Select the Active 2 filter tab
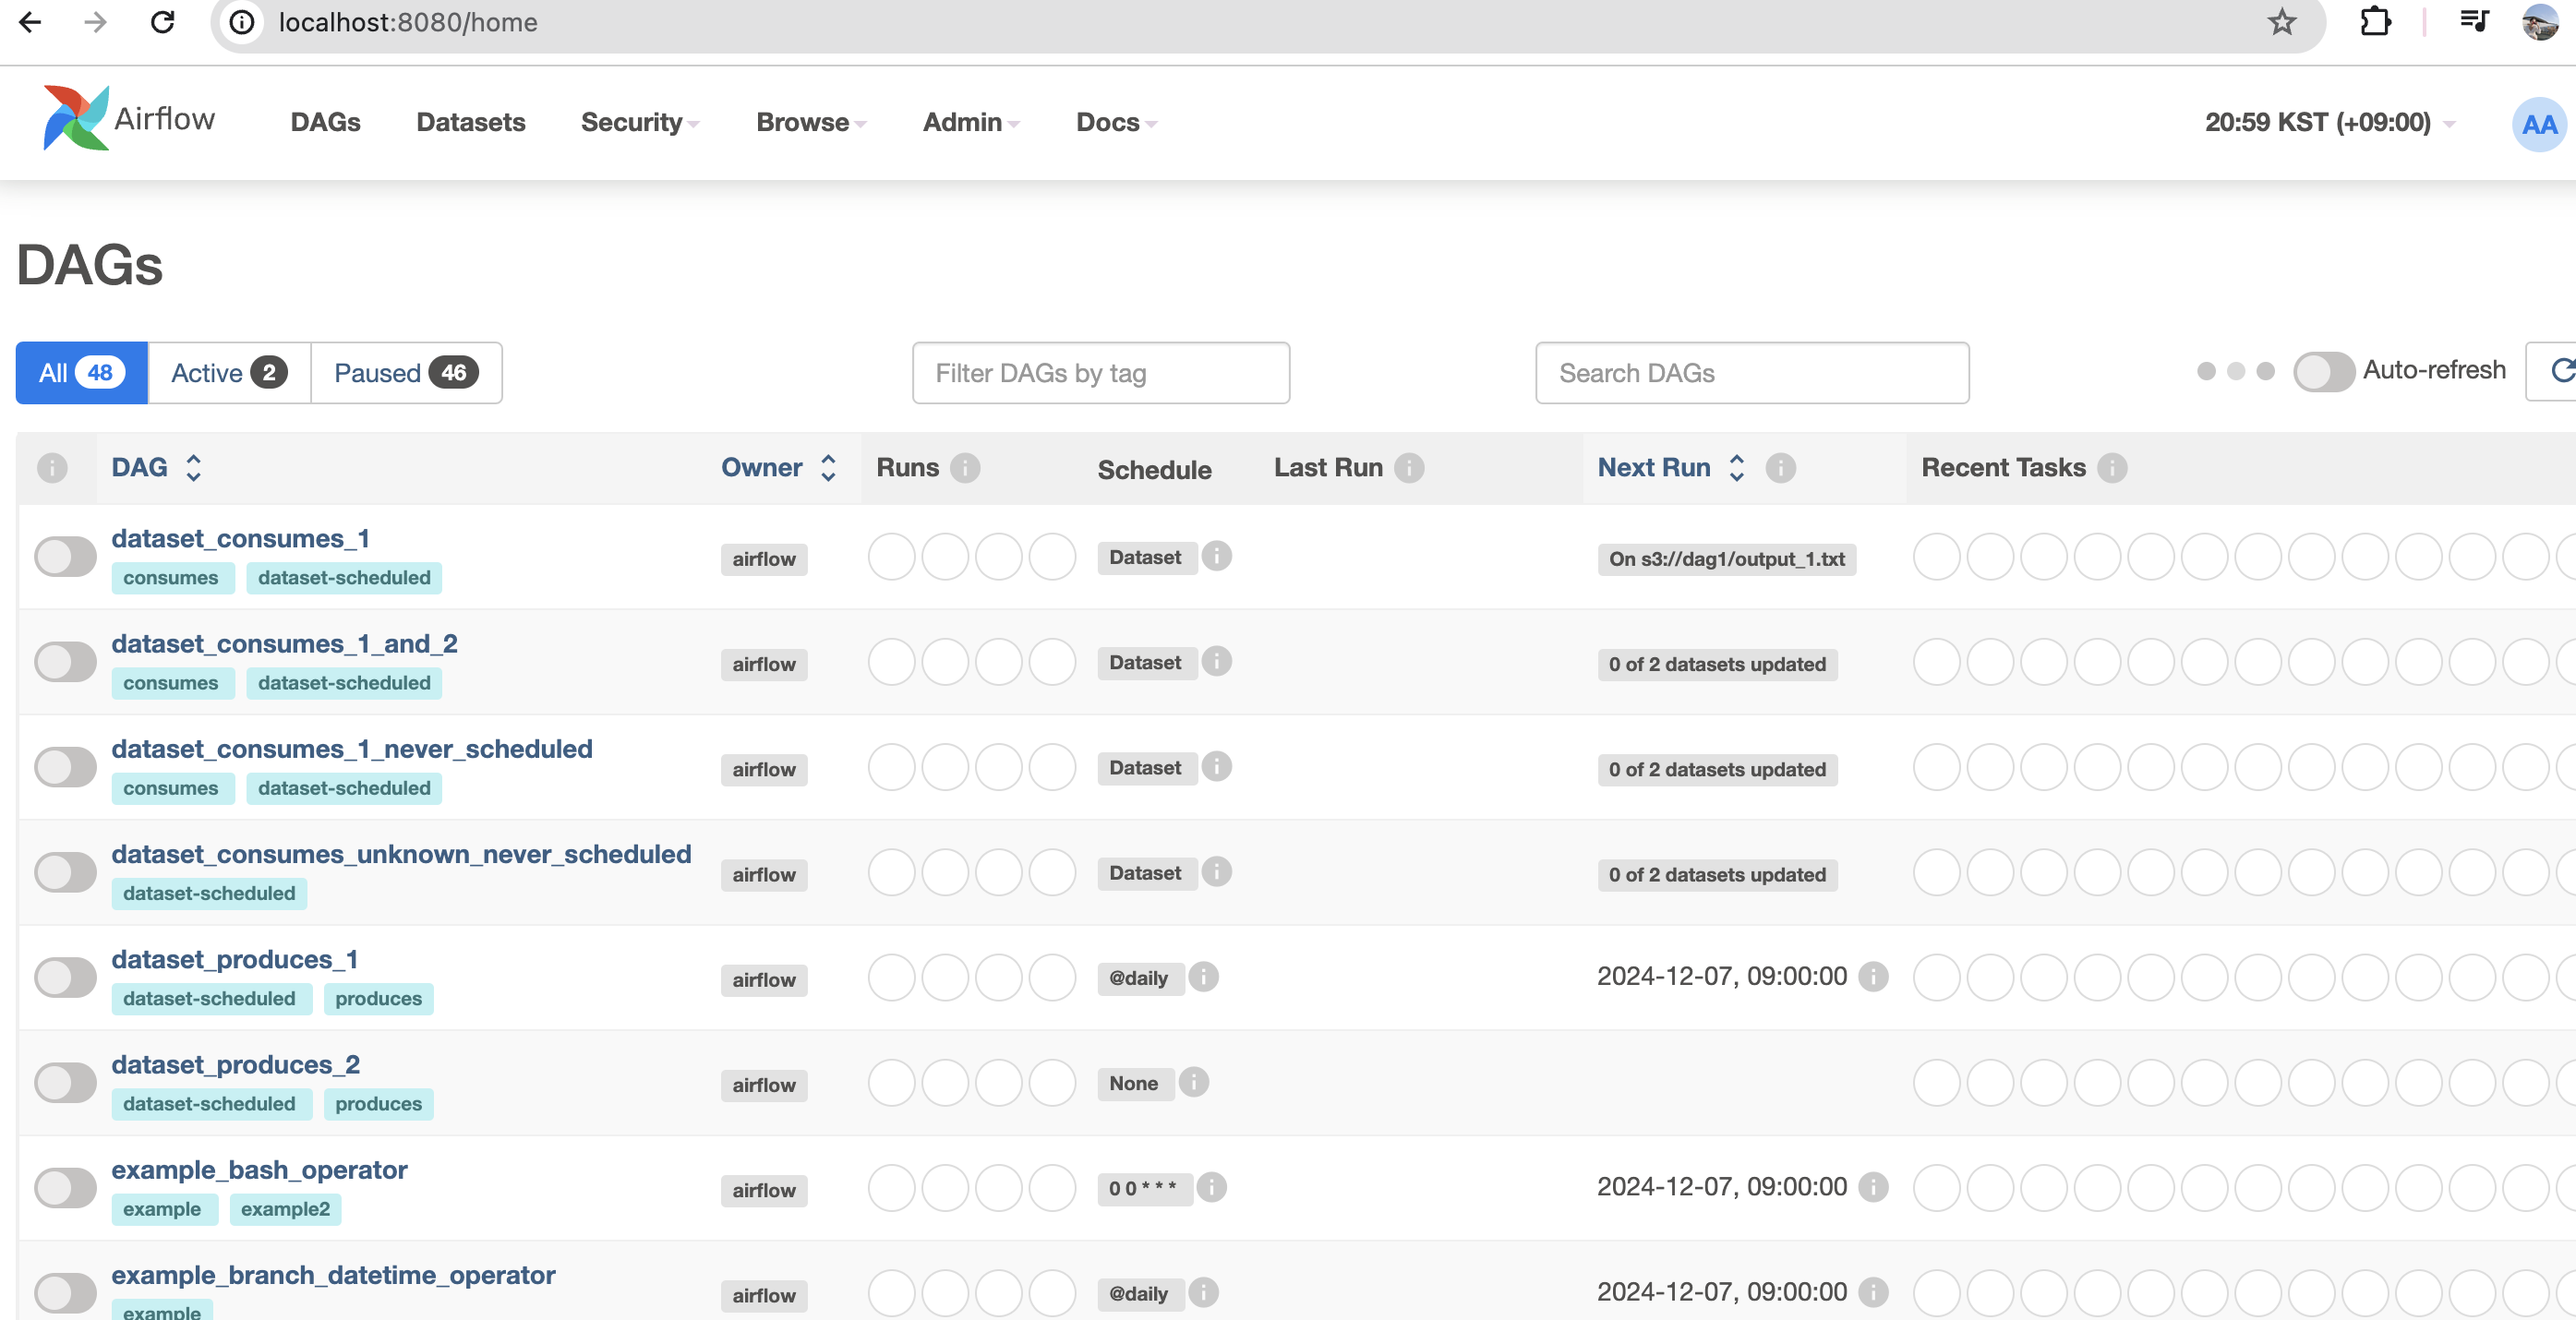Screen dimensions: 2576x1320 click(229, 373)
